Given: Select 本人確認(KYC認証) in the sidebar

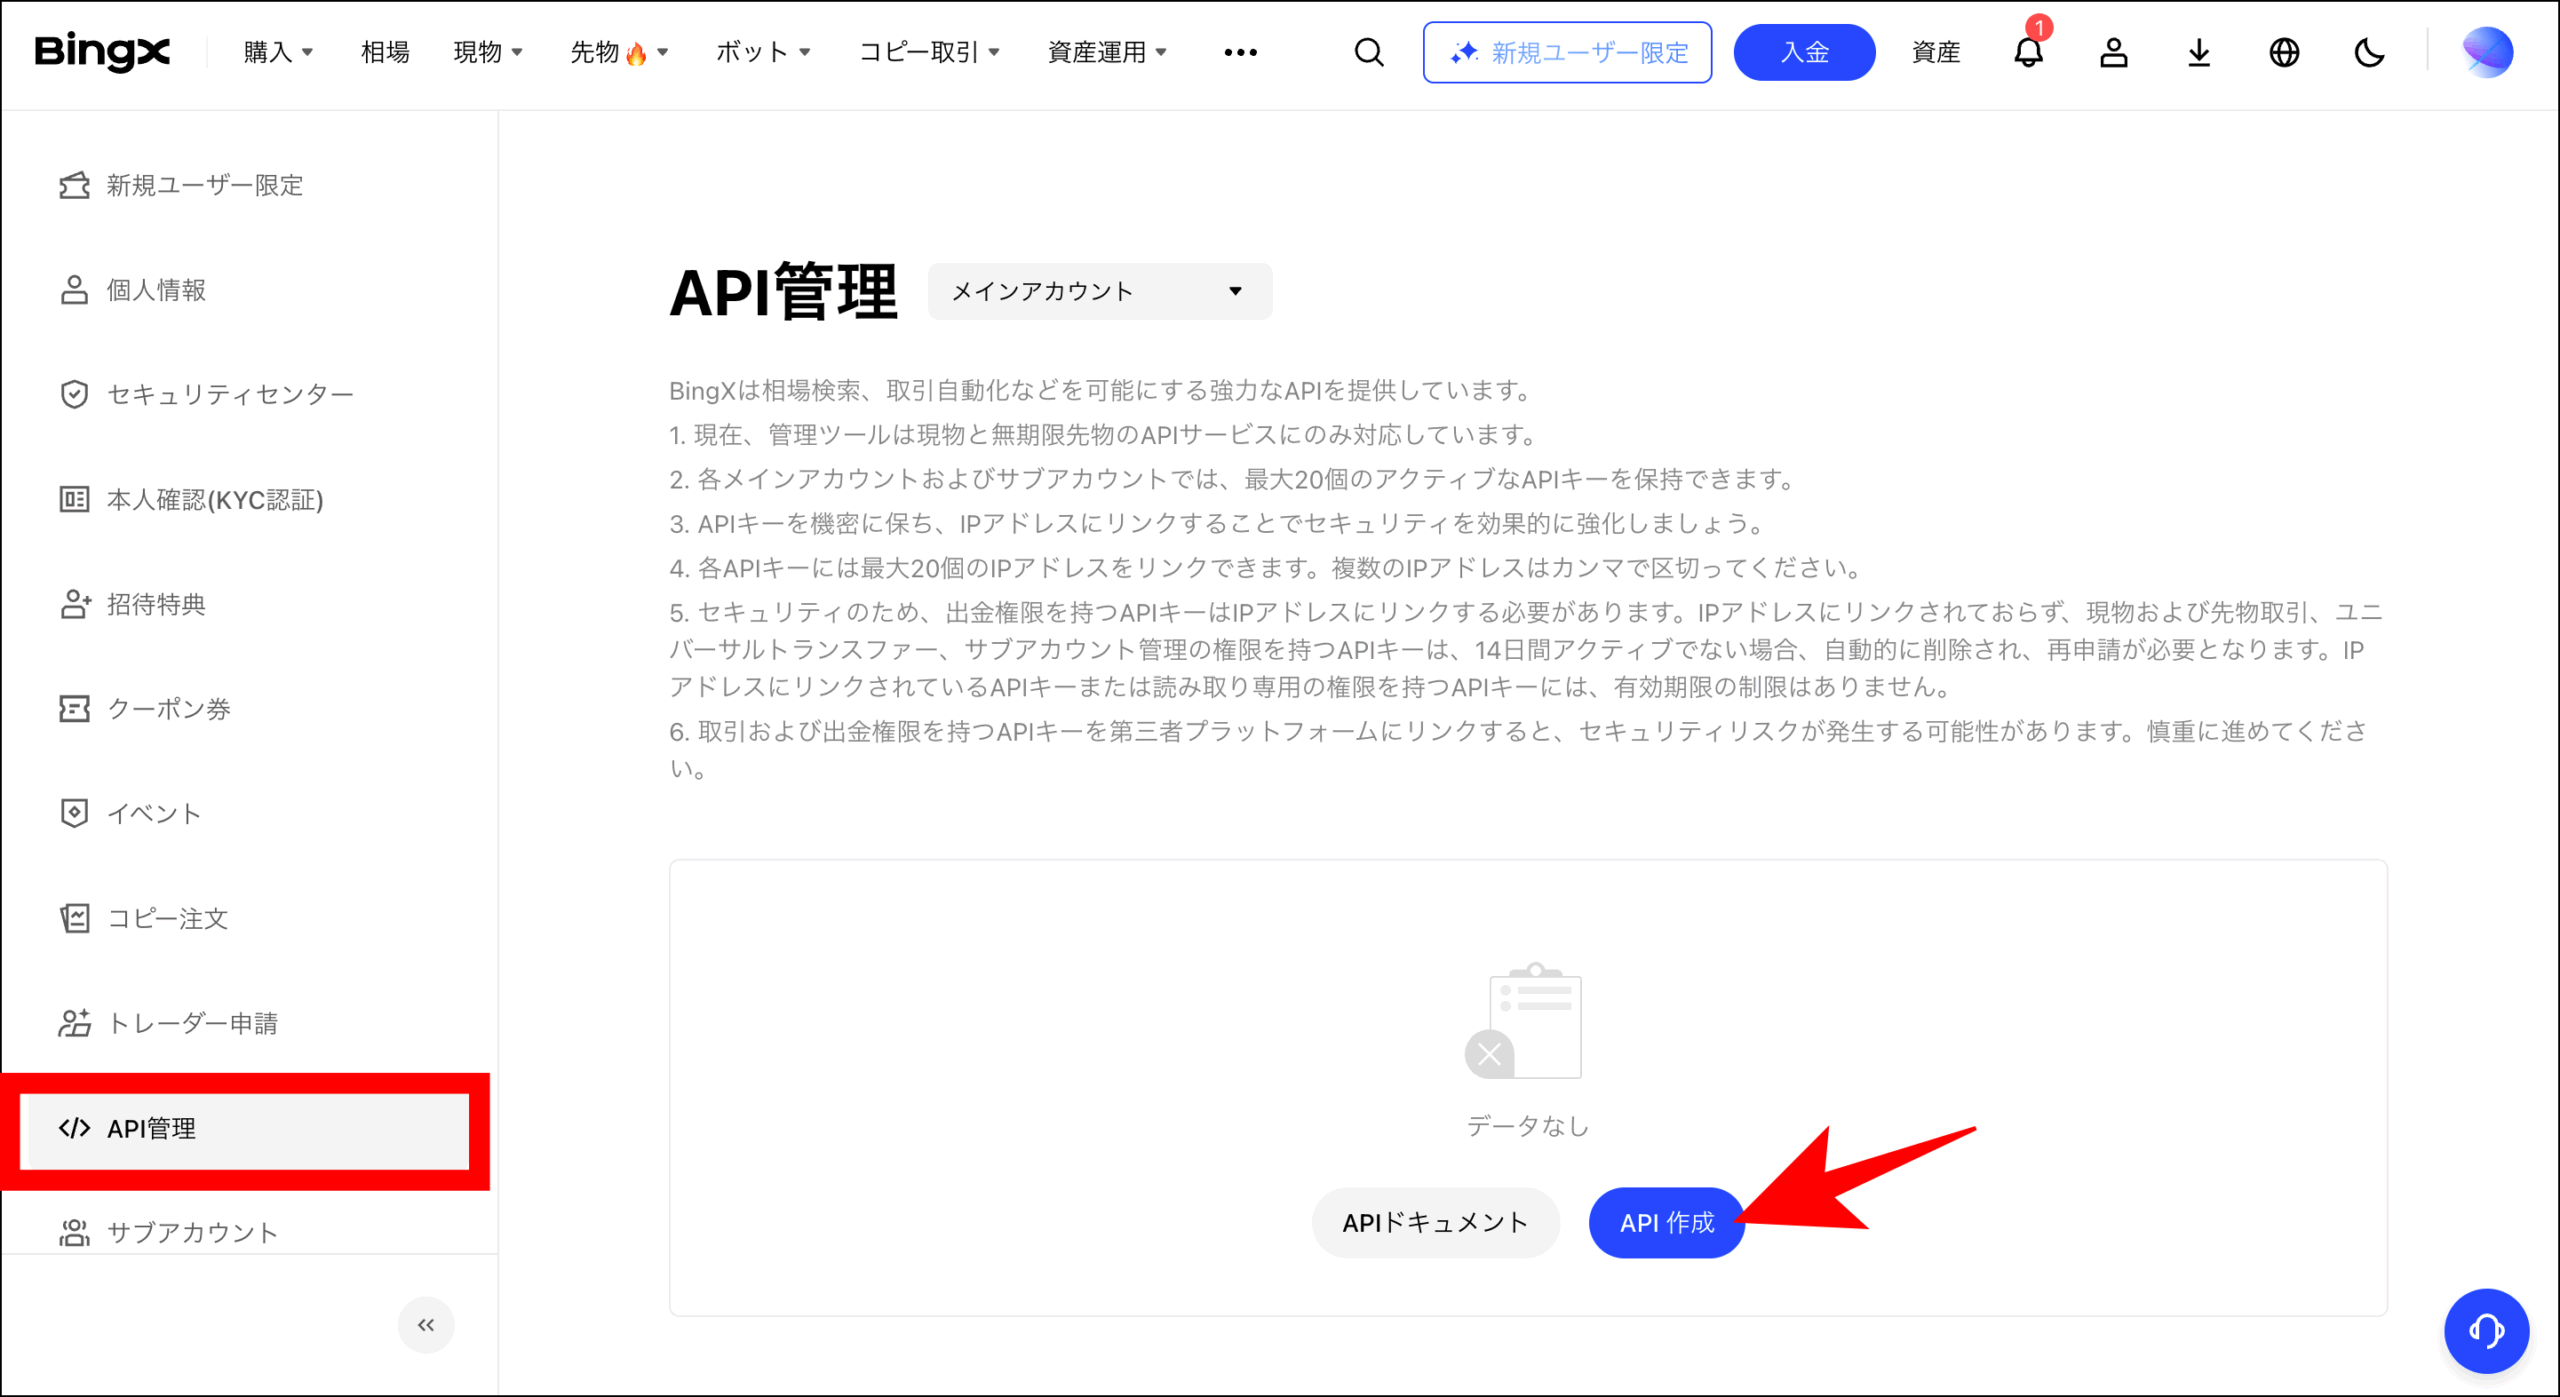Looking at the screenshot, I should pos(215,499).
